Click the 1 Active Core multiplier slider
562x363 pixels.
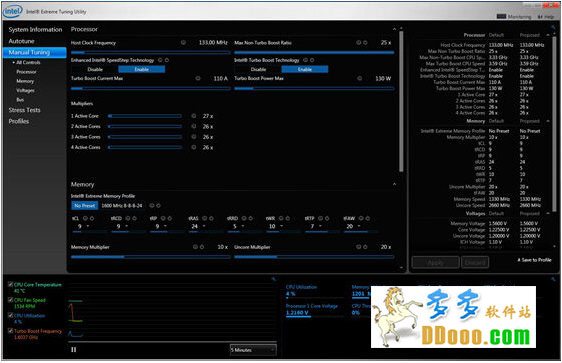tap(145, 116)
